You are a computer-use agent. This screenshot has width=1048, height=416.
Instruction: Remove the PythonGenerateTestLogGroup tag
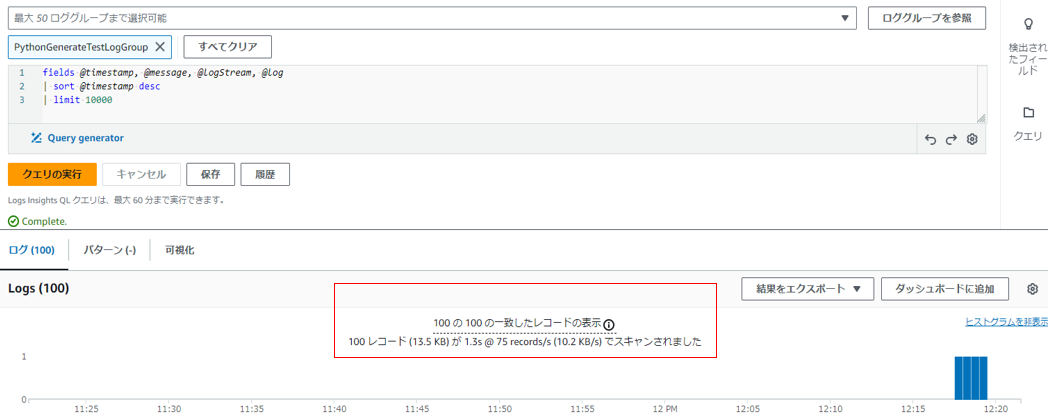click(x=160, y=47)
